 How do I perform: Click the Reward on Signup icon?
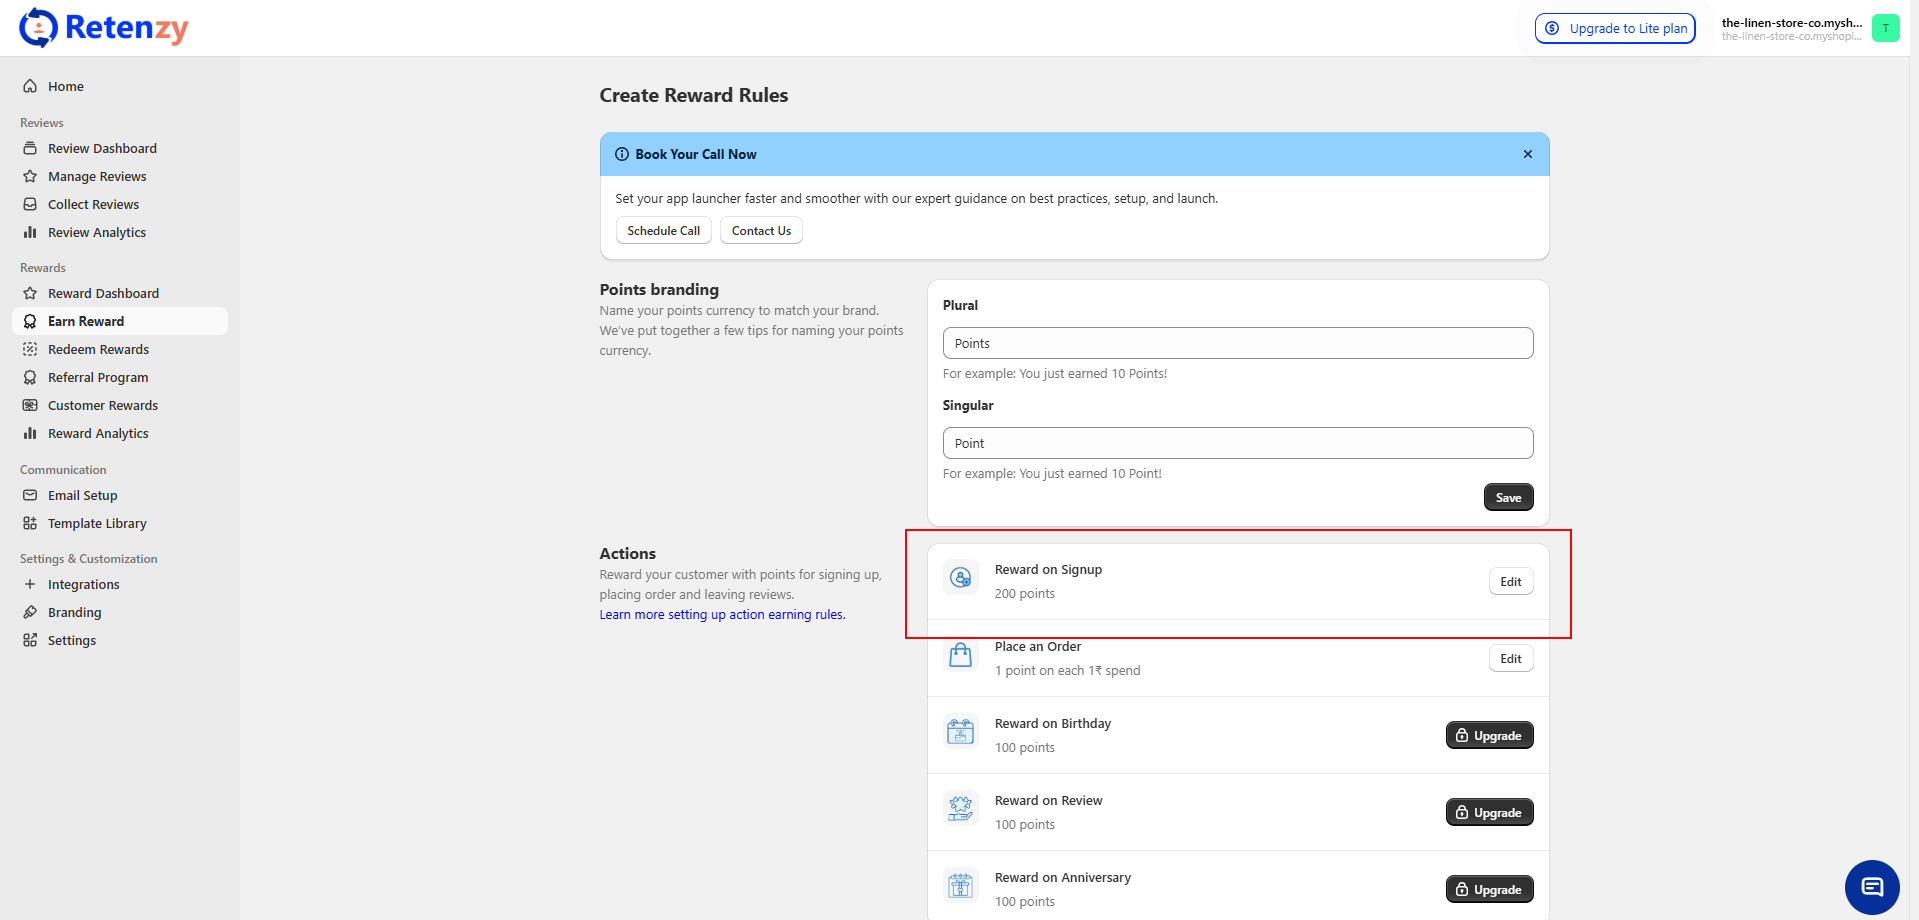pyautogui.click(x=960, y=578)
